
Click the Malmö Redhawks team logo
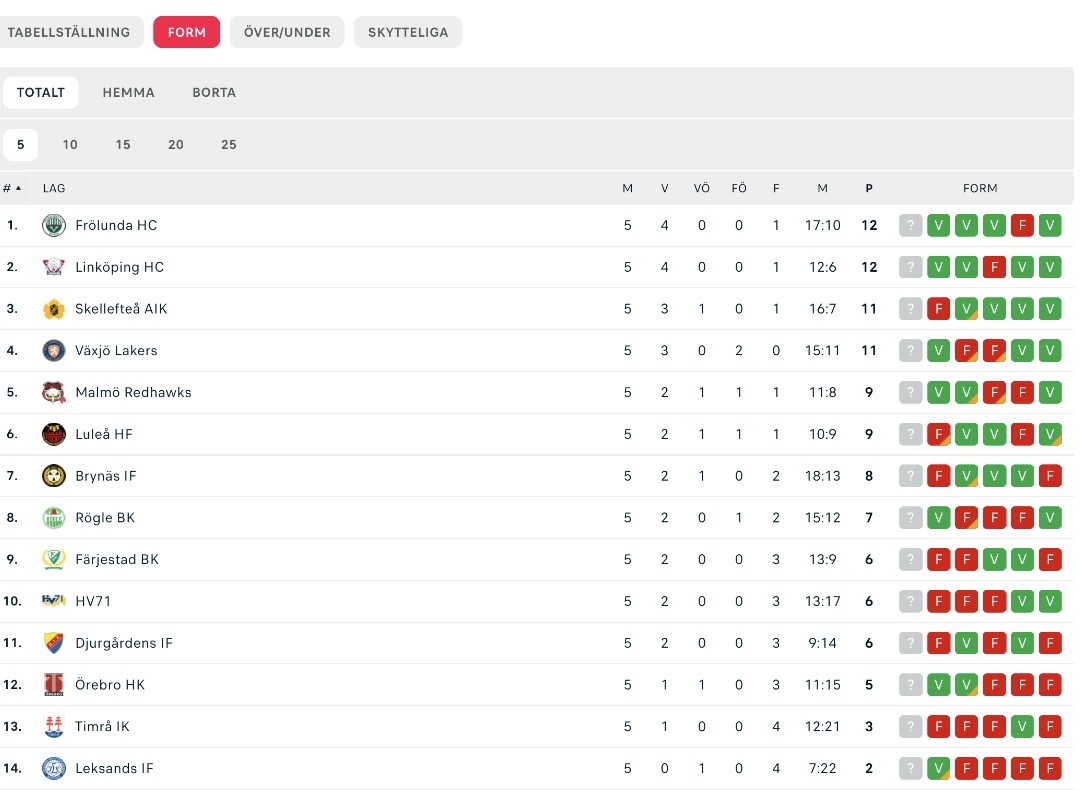[54, 393]
